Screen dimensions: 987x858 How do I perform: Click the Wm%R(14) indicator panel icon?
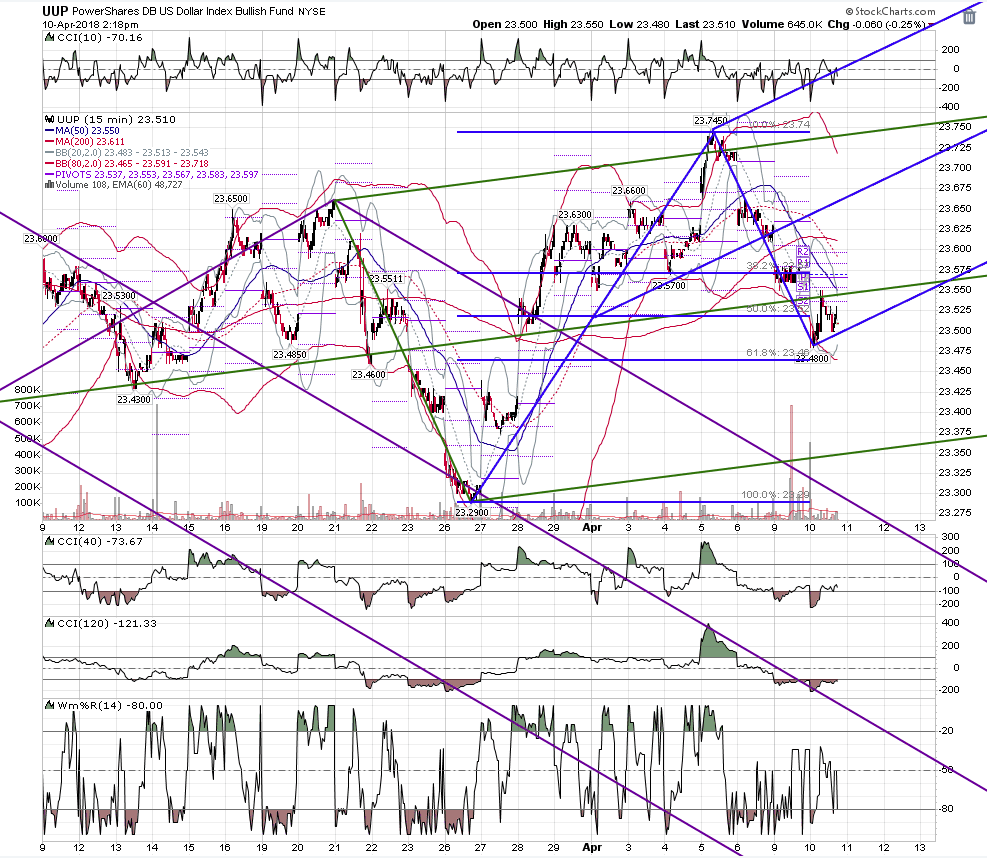pyautogui.click(x=49, y=706)
